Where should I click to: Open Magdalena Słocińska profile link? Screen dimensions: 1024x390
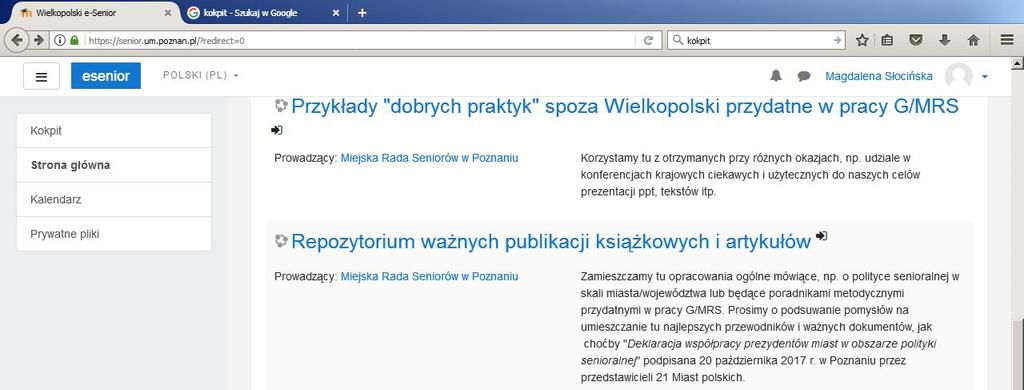click(x=879, y=76)
